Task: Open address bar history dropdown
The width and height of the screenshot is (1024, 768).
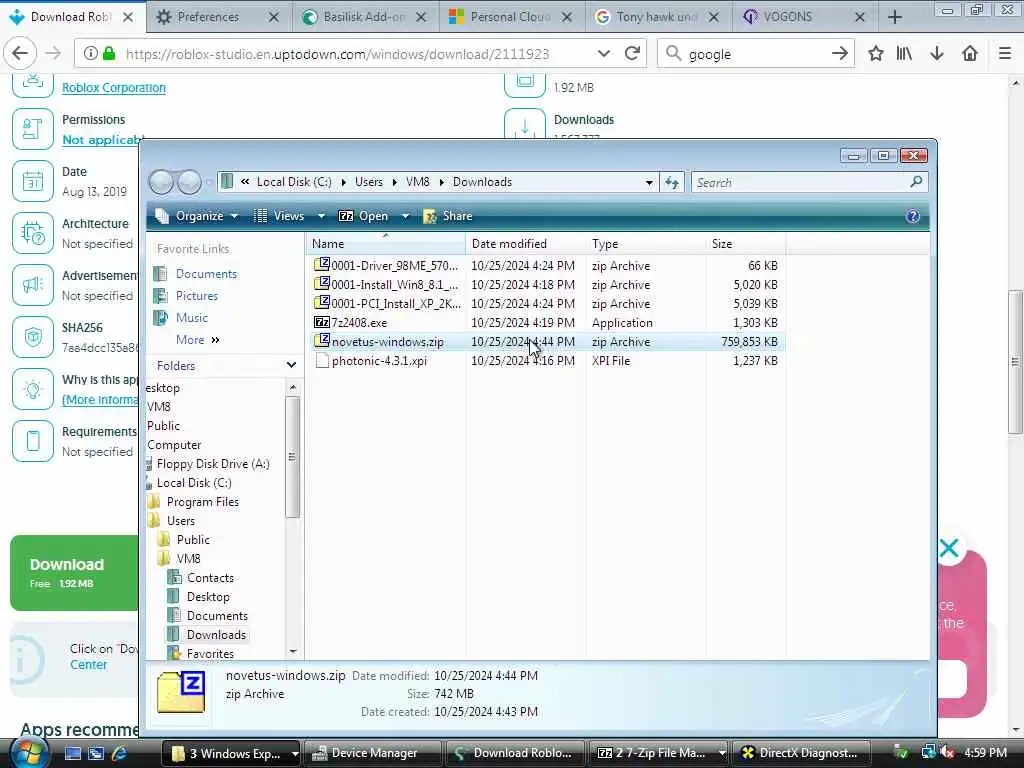Action: pos(603,54)
